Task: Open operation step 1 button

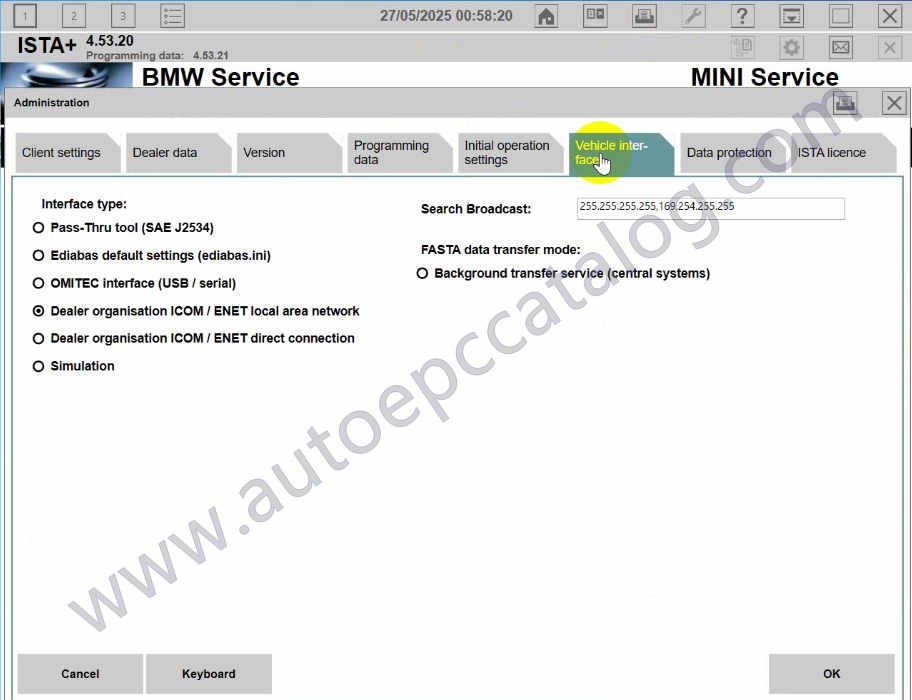Action: click(x=24, y=16)
